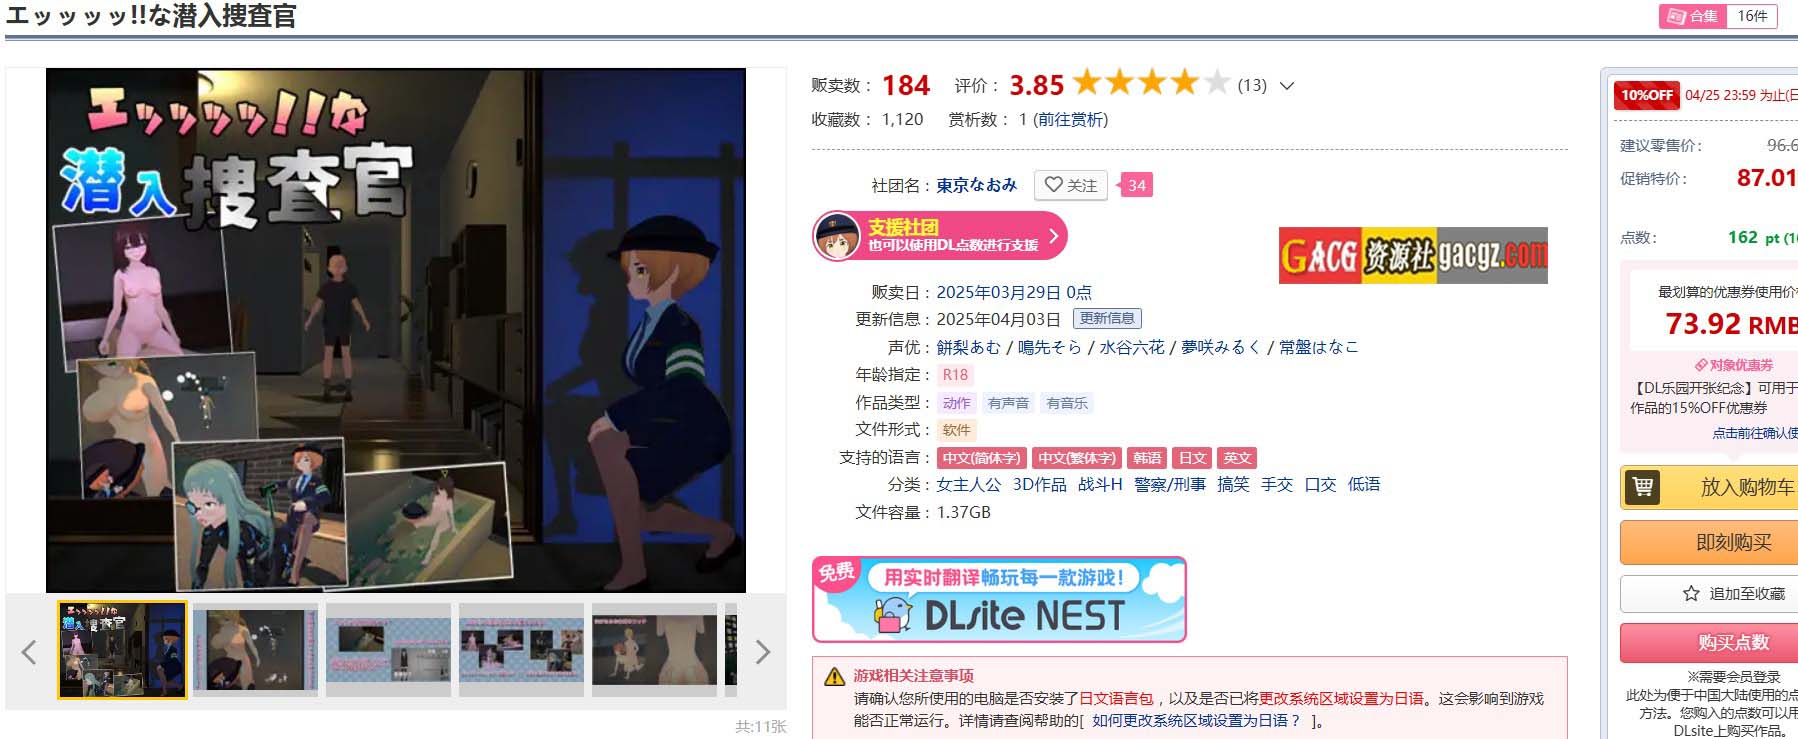This screenshot has height=739, width=1798.
Task: Show previous gallery thumbnails with left arrow
Action: click(28, 652)
